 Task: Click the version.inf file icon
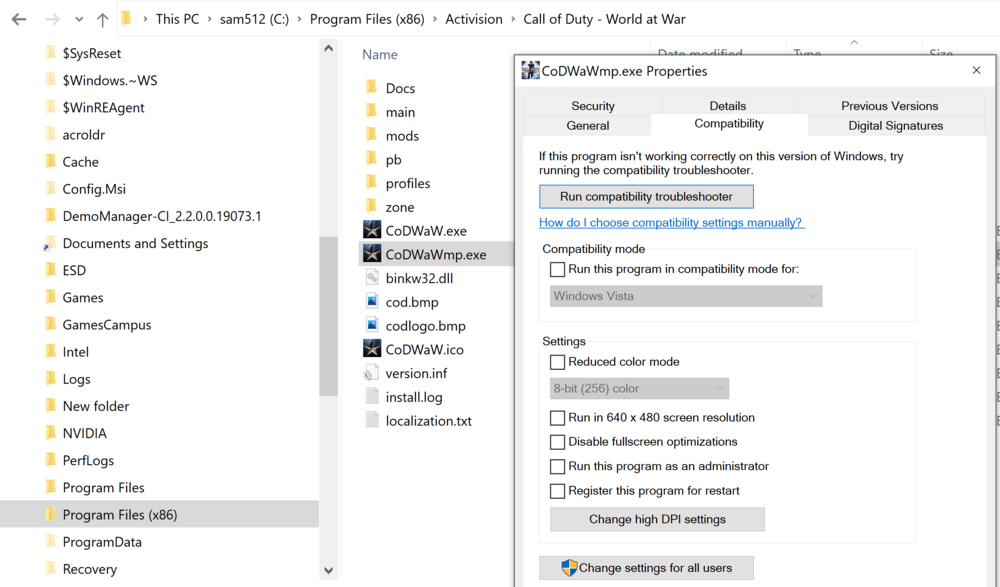(372, 373)
